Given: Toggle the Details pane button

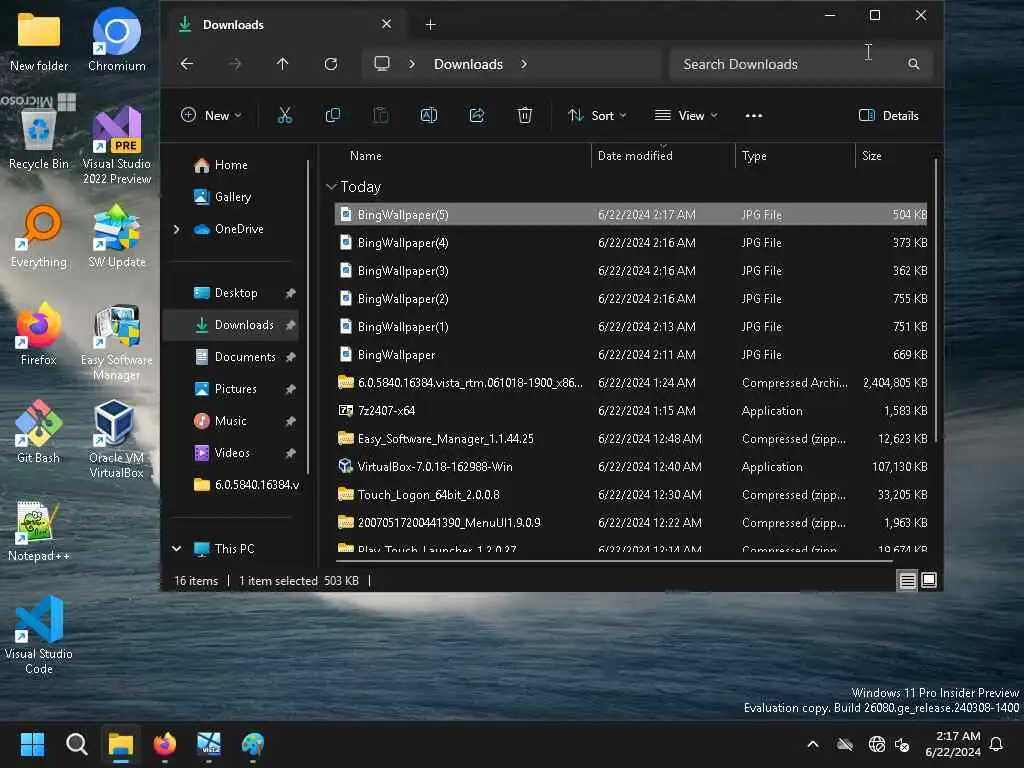Looking at the screenshot, I should 888,116.
